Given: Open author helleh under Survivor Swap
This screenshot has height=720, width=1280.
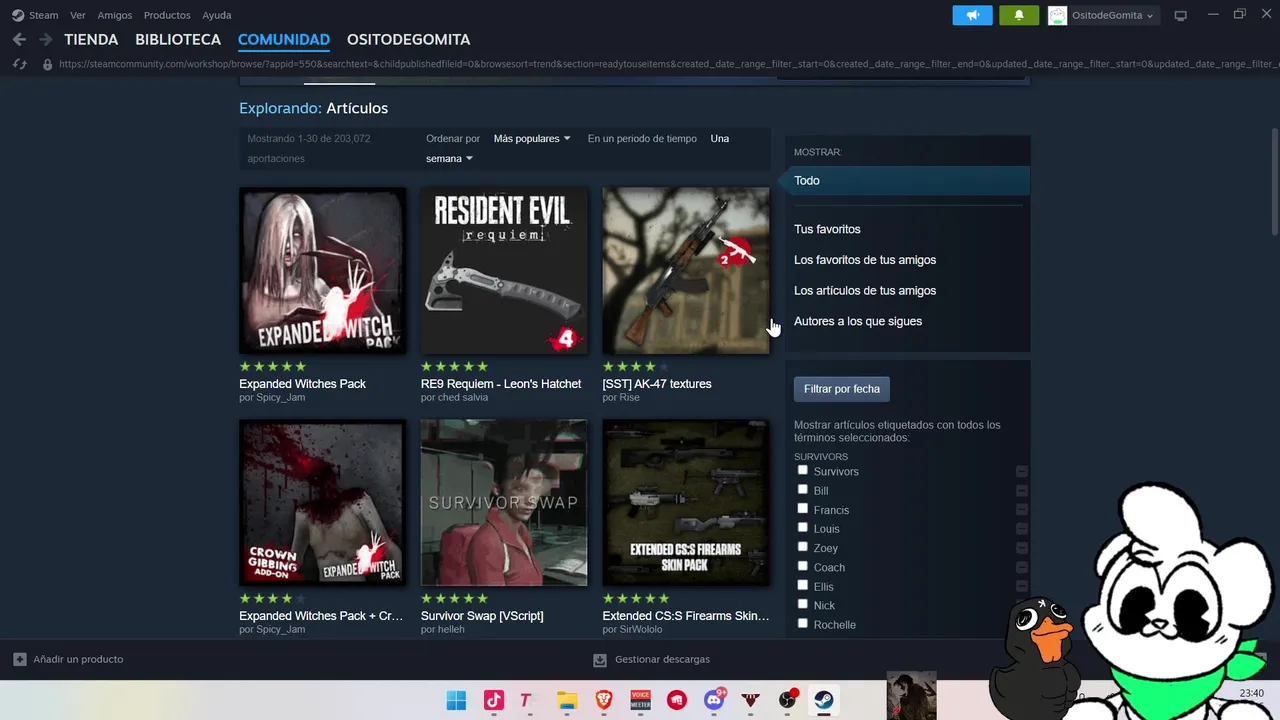Looking at the screenshot, I should (451, 630).
